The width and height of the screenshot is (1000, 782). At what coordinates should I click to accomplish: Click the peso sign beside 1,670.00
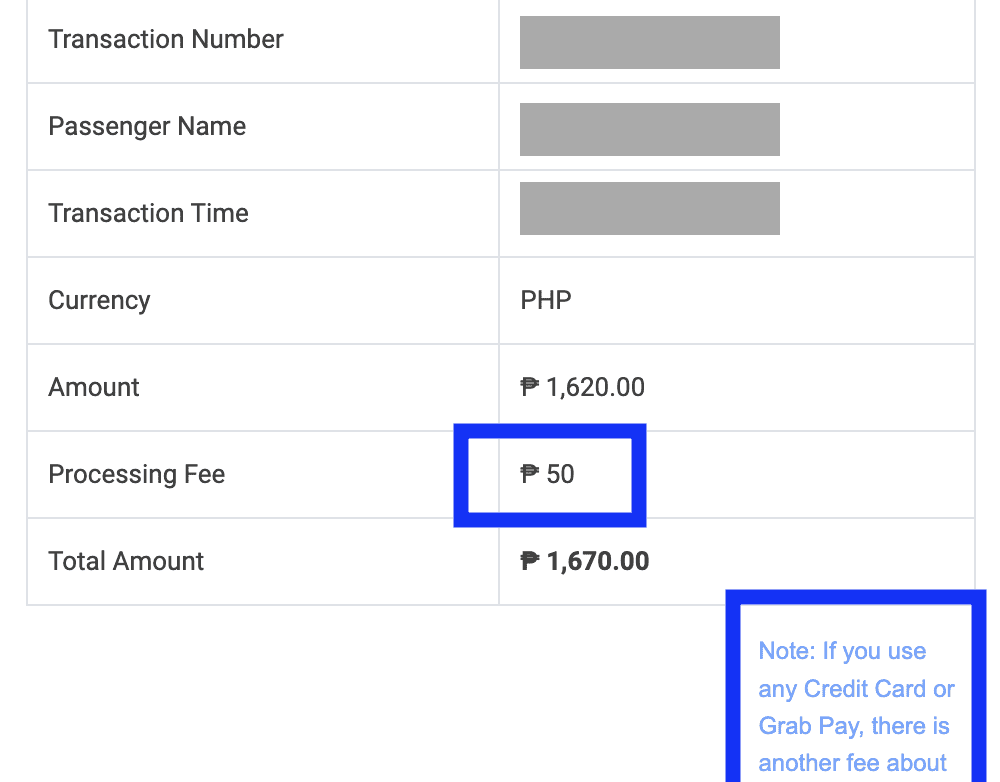(x=530, y=561)
